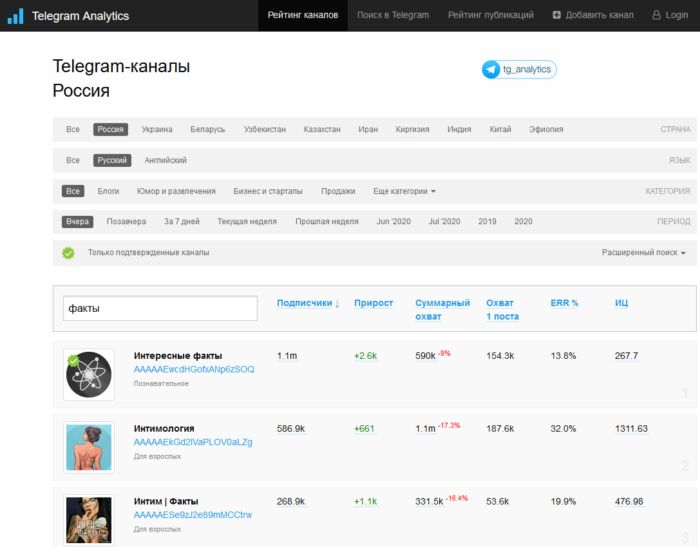This screenshot has height=547, width=700.
Task: Expand the Еще категории dropdown
Action: (404, 191)
